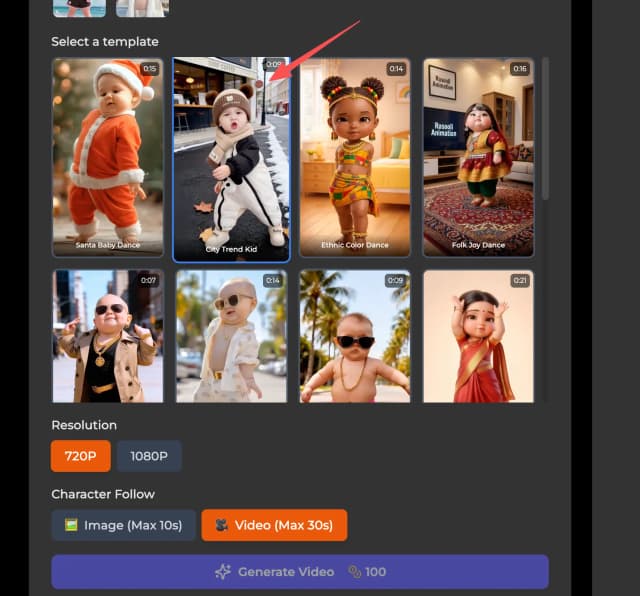Image resolution: width=640 pixels, height=596 pixels.
Task: Switch resolution to 1080P
Action: [x=149, y=456]
